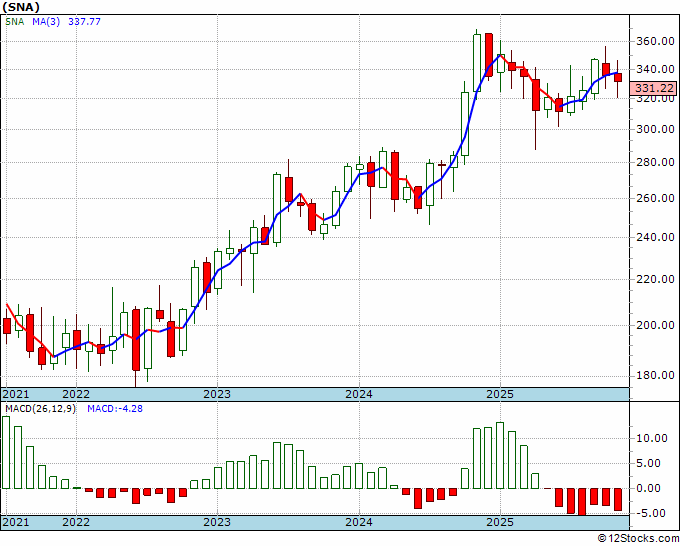Click the MA(3) legend label
Image resolution: width=680 pixels, height=546 pixels.
tap(46, 22)
